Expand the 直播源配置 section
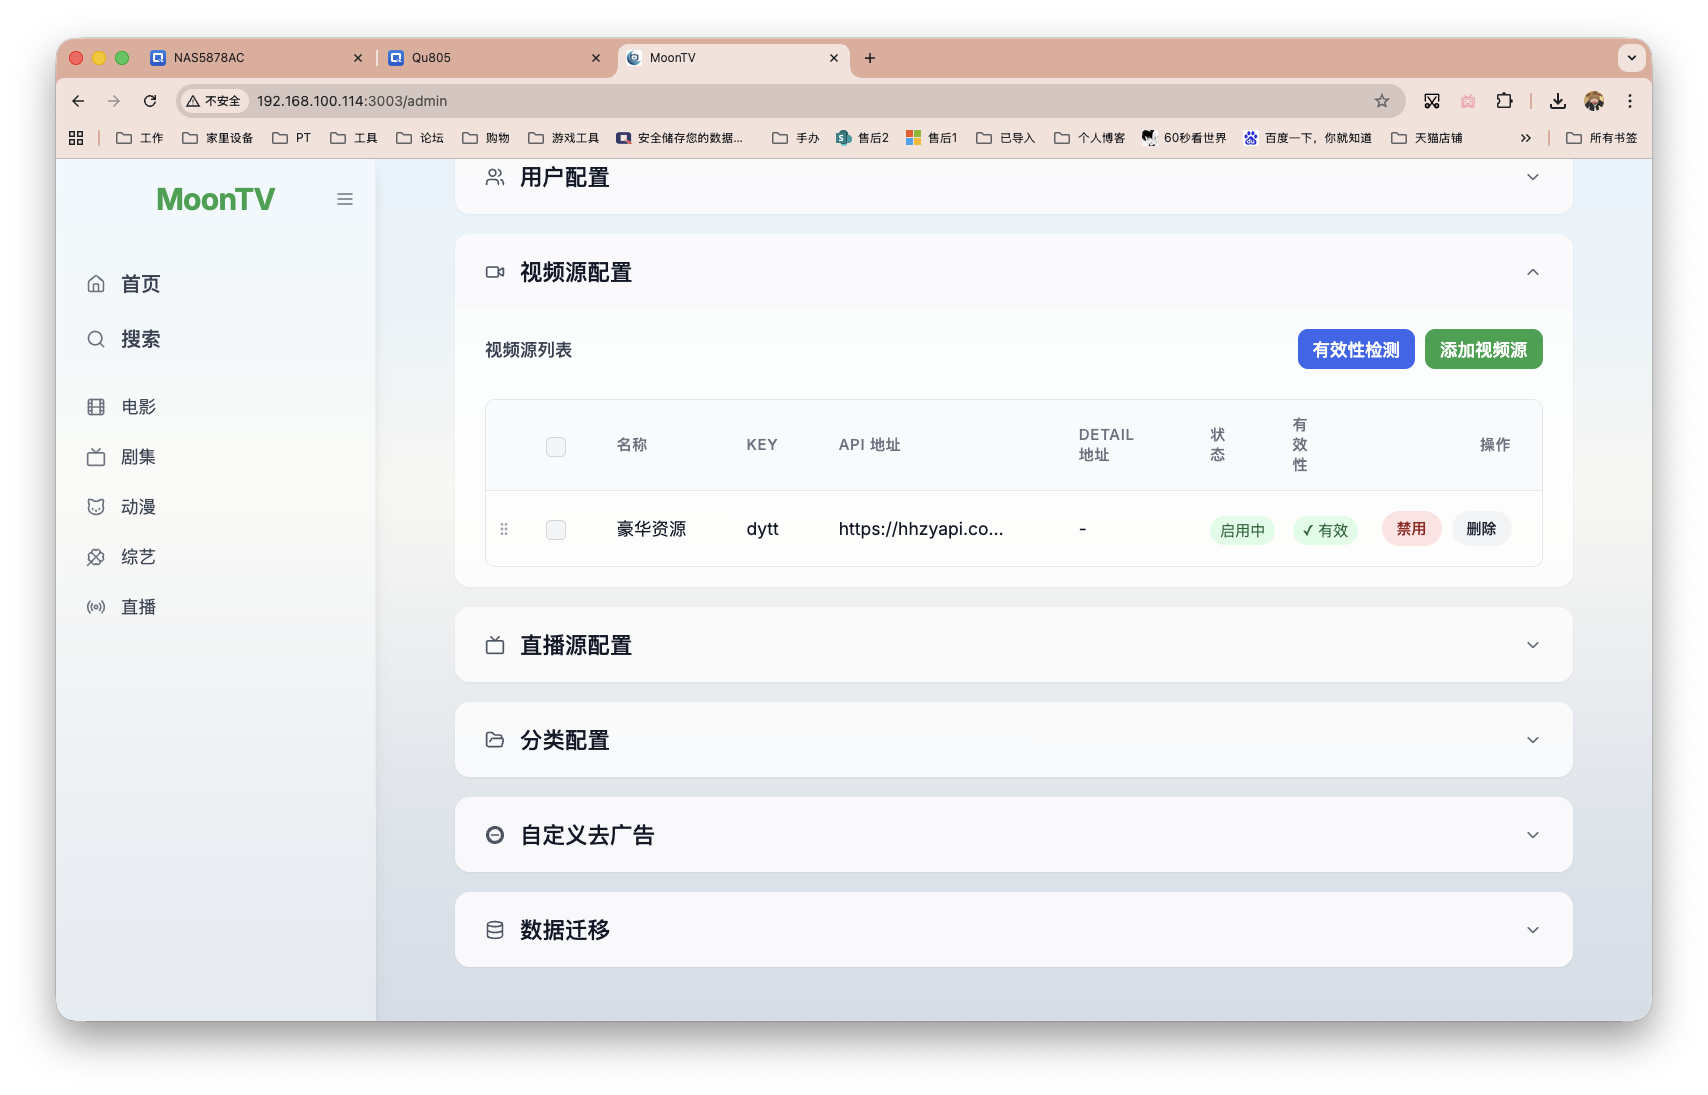The height and width of the screenshot is (1095, 1708). point(1532,645)
